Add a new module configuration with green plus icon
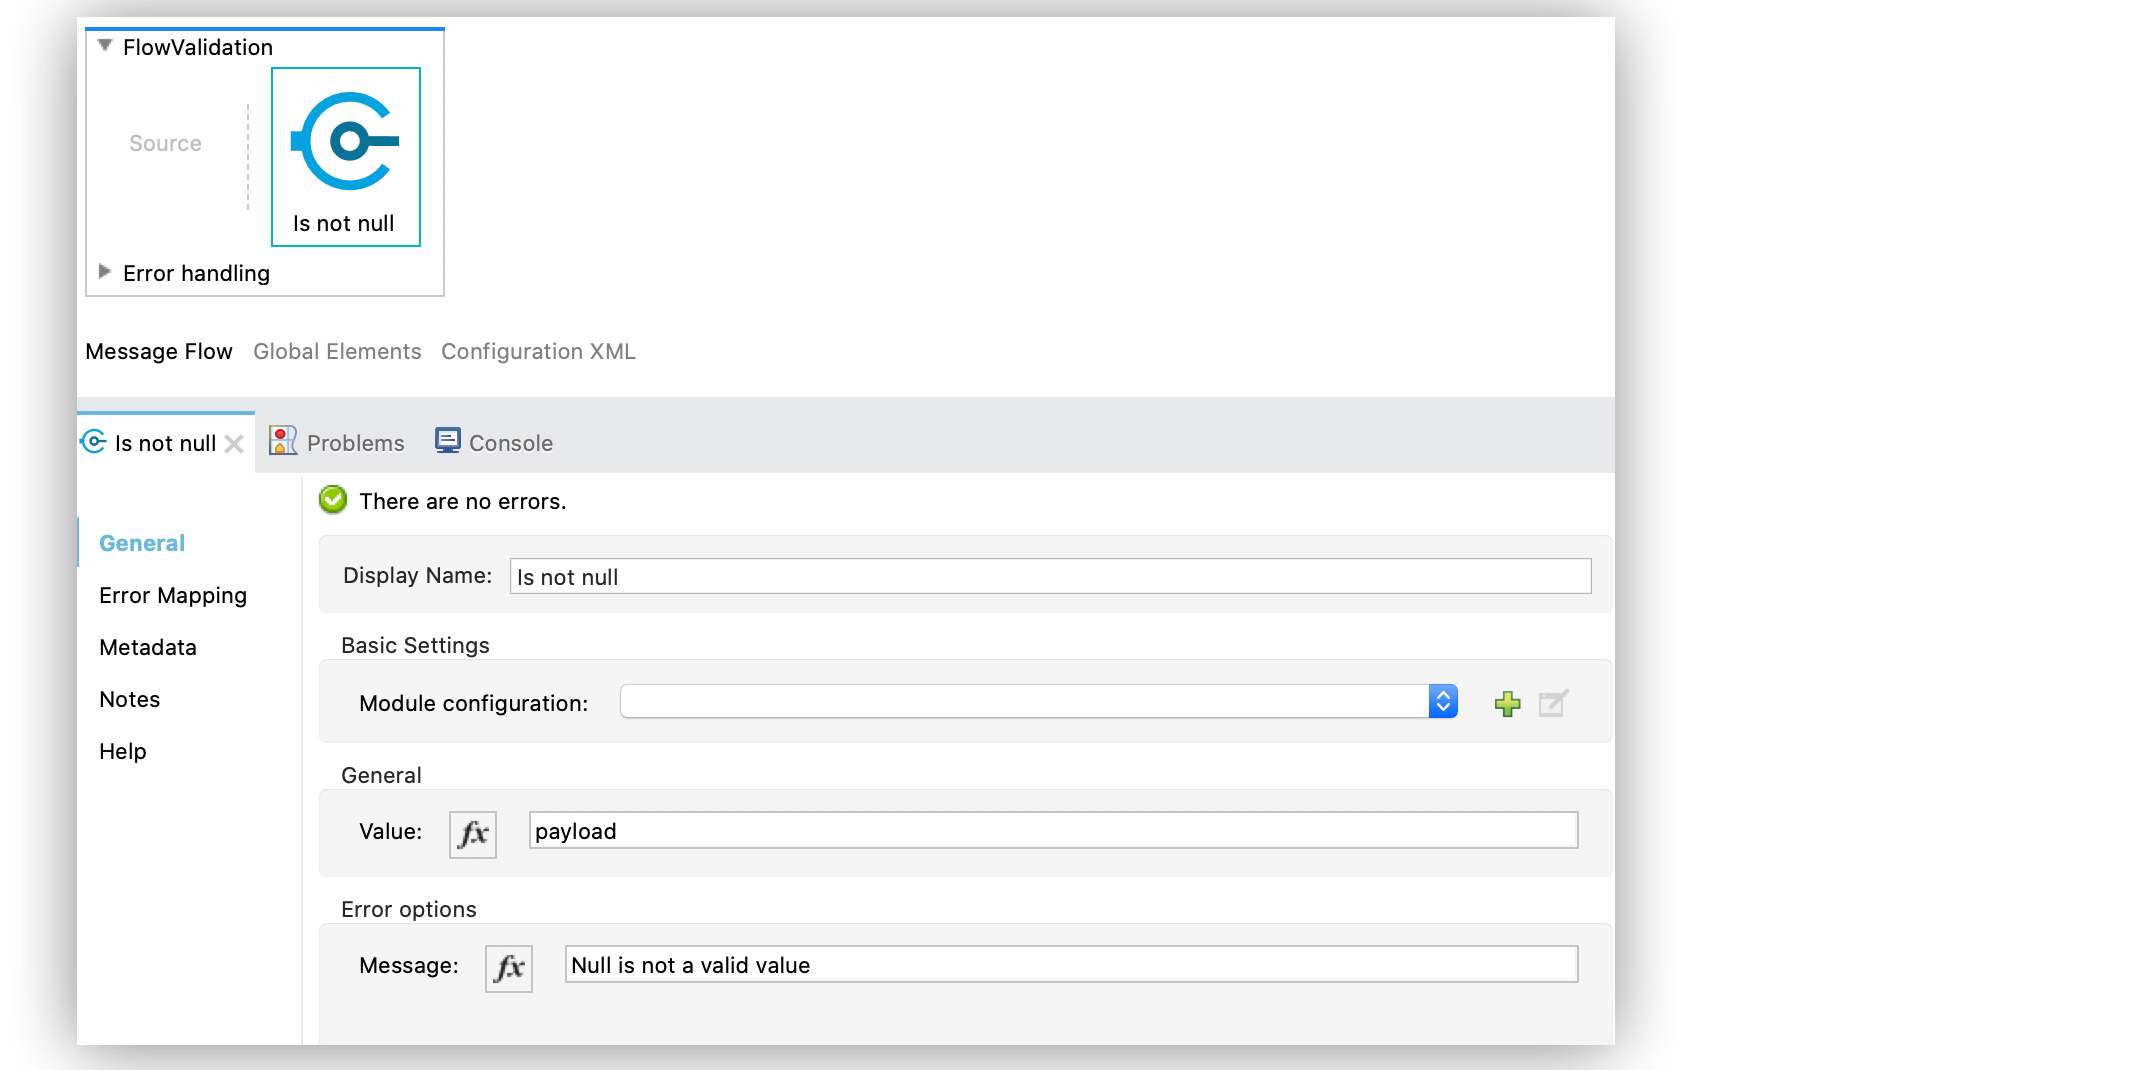 click(1507, 703)
